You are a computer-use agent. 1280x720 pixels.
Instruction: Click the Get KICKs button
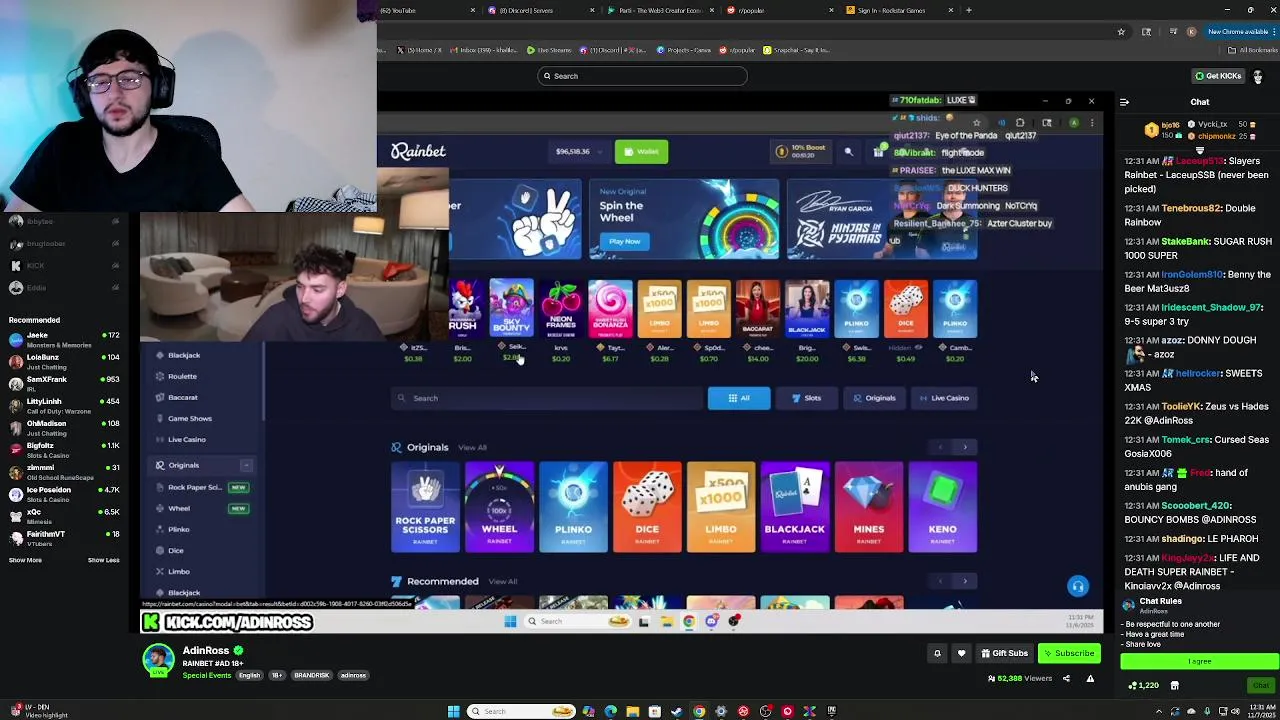coord(1218,76)
